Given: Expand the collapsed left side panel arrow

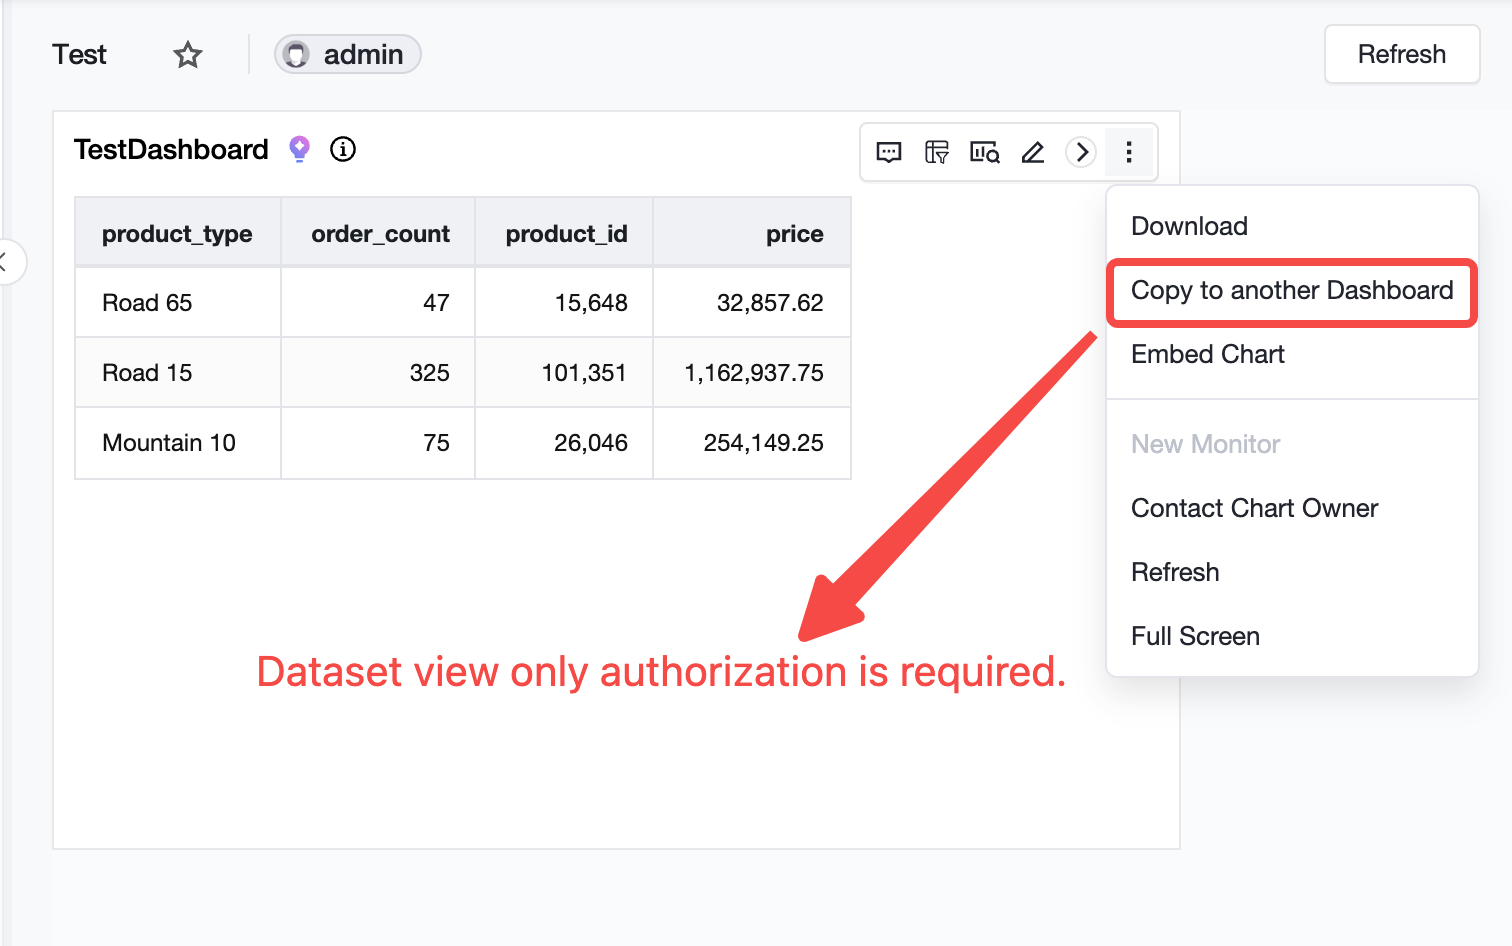Looking at the screenshot, I should click(x=8, y=262).
